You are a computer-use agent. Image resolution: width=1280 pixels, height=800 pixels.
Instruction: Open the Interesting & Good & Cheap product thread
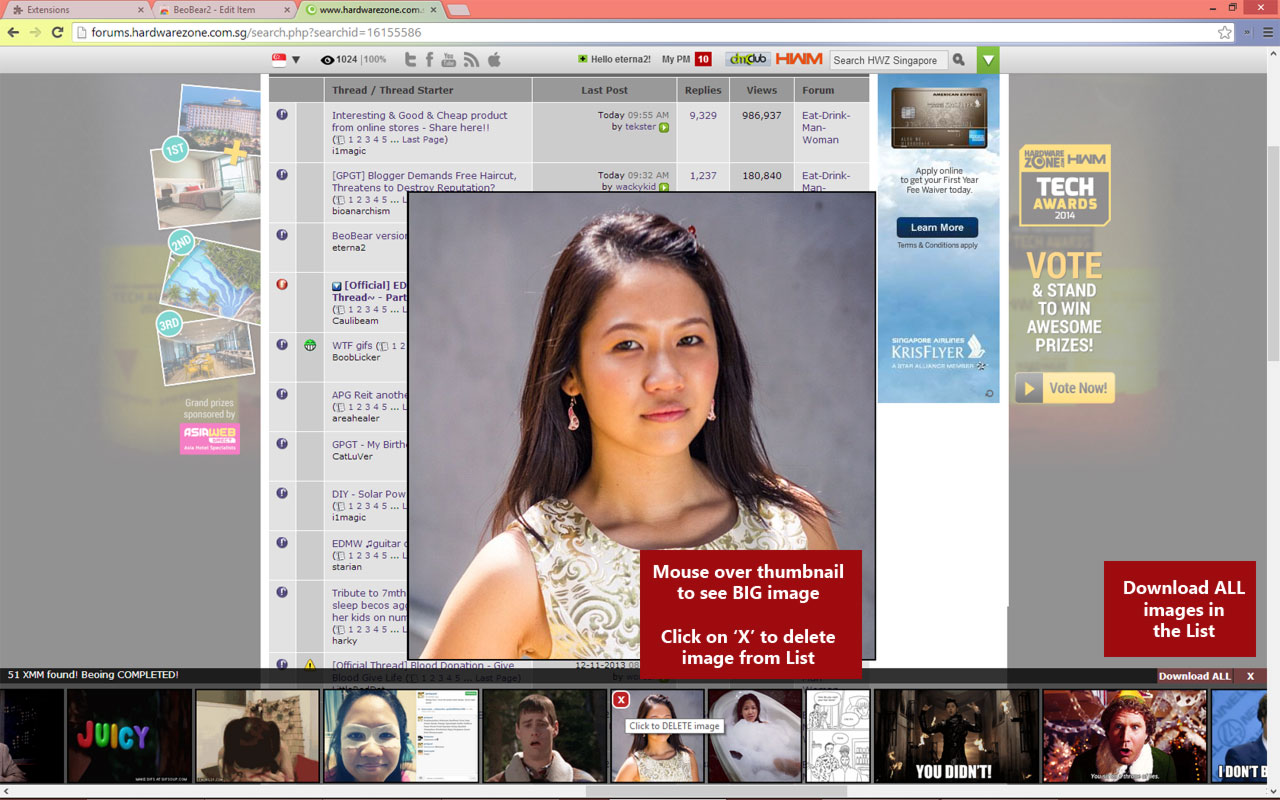coord(420,121)
